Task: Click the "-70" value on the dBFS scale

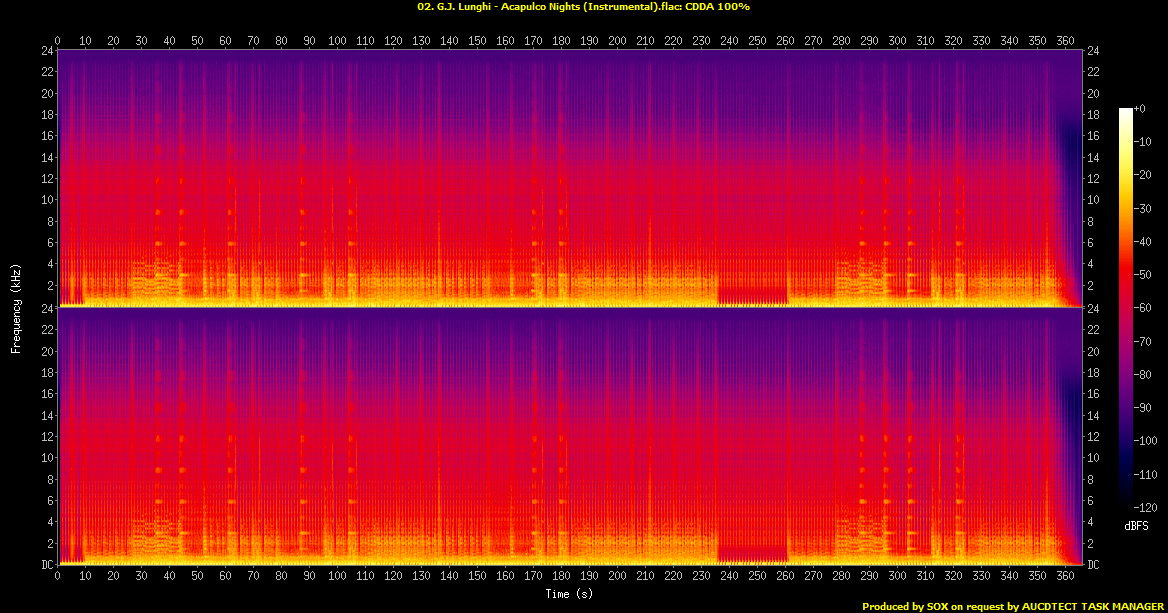Action: [x=1143, y=341]
